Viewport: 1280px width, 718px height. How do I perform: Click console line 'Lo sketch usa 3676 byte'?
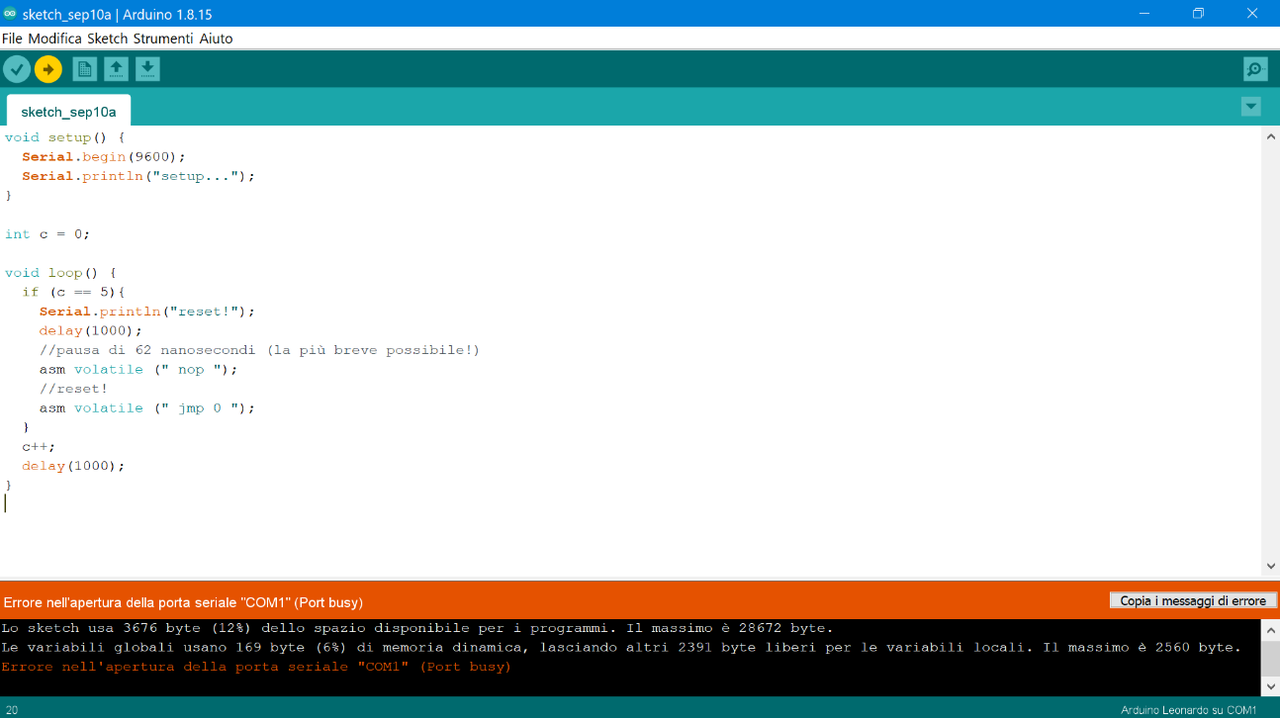click(x=417, y=628)
